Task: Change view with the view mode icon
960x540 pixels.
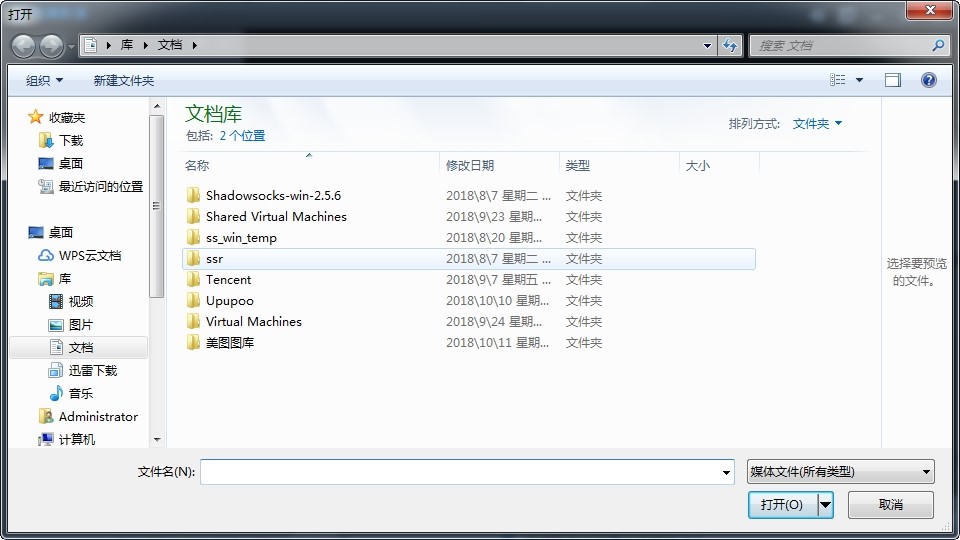Action: [x=838, y=80]
